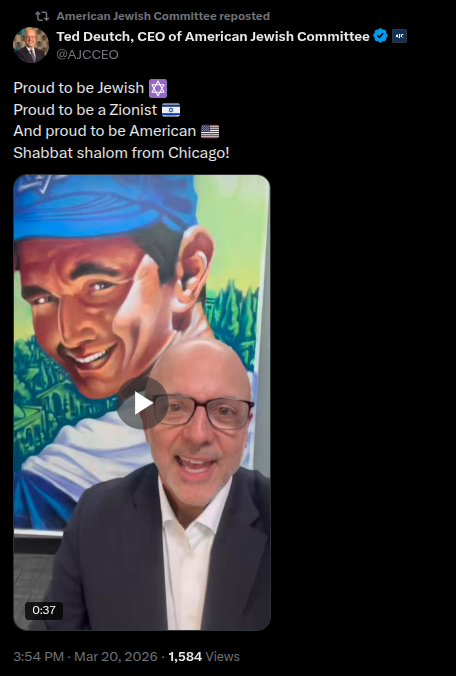Click the United States flag emoji

point(210,131)
